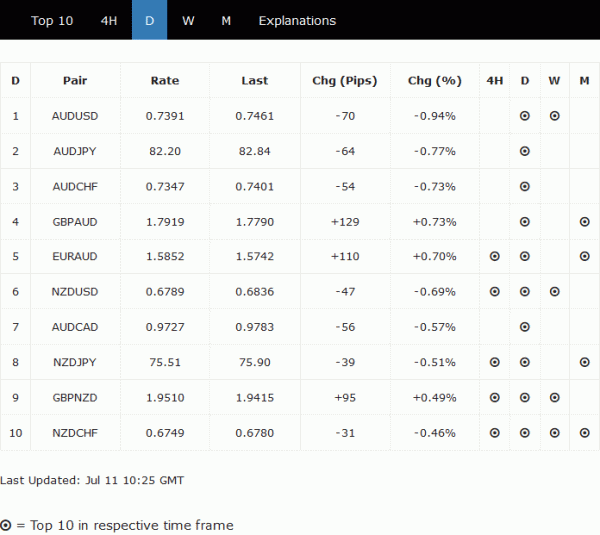The height and width of the screenshot is (535, 600).
Task: Select the EURAUD pair cell
Action: pyautogui.click(x=75, y=256)
